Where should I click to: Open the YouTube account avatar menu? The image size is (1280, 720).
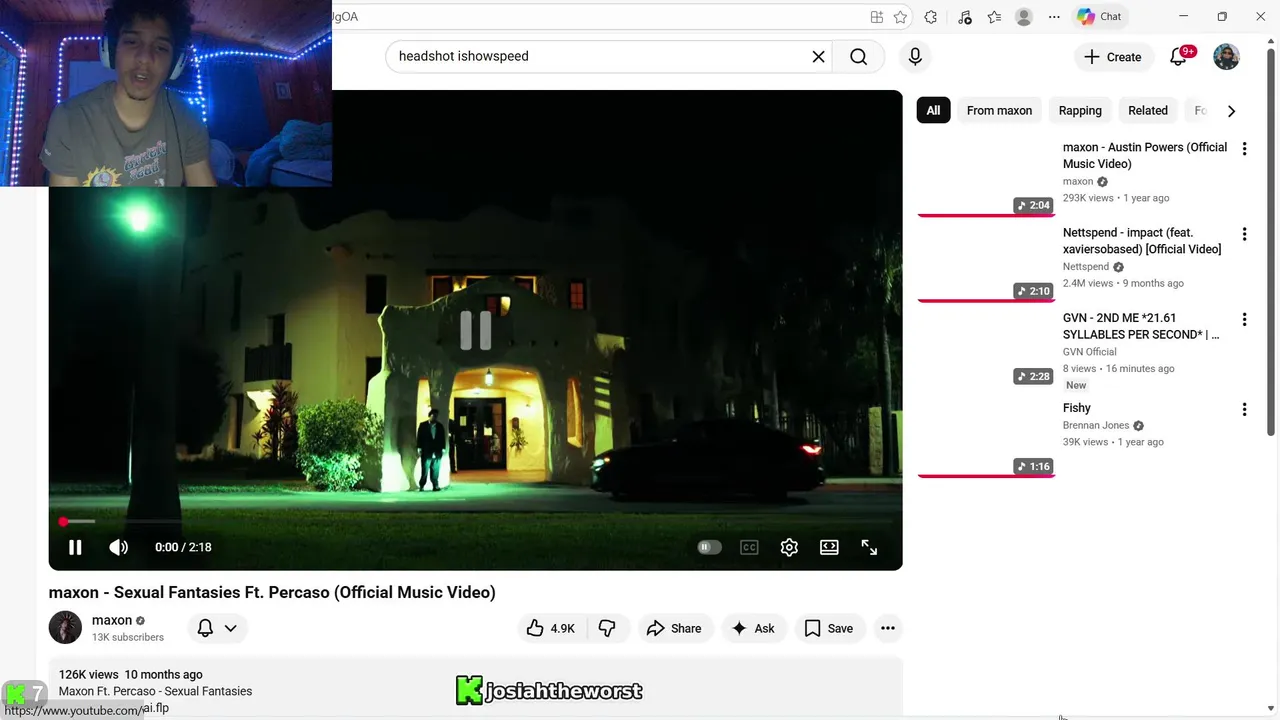pos(1226,57)
